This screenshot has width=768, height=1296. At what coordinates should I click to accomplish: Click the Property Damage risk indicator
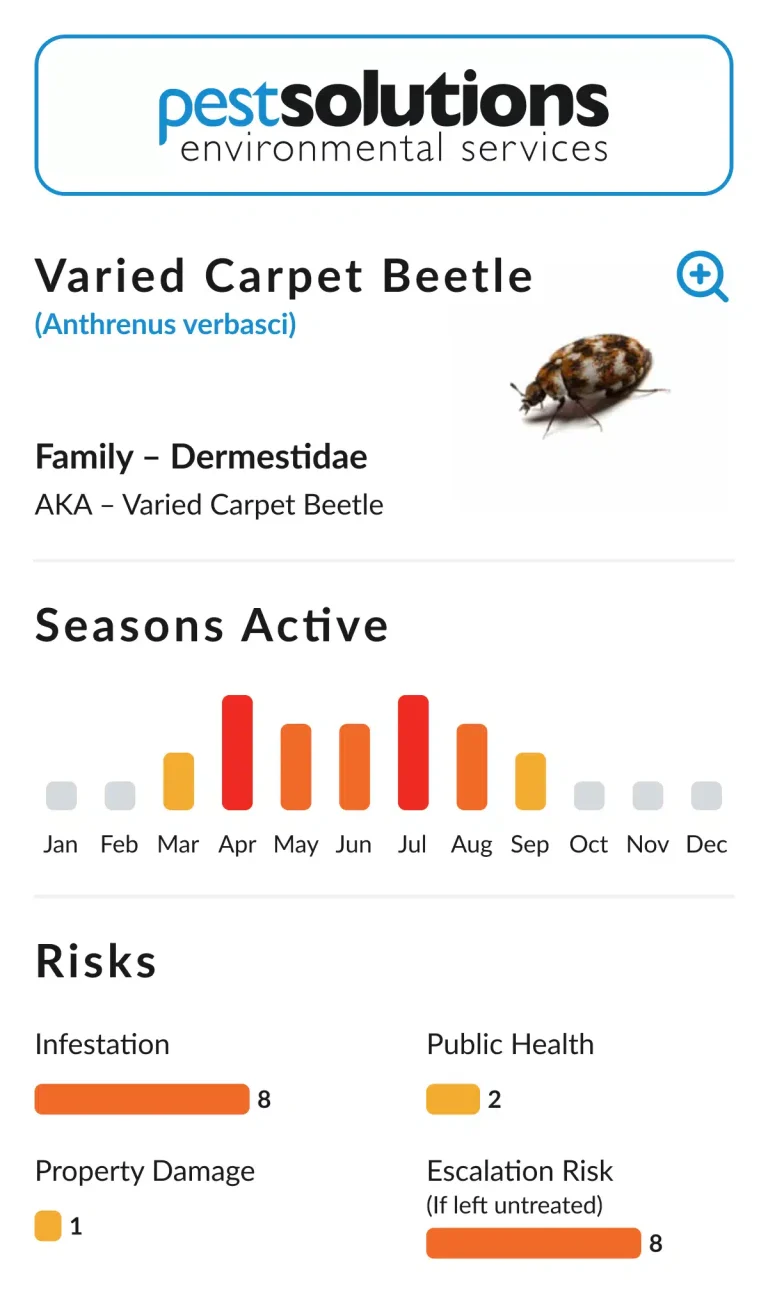coord(48,1226)
